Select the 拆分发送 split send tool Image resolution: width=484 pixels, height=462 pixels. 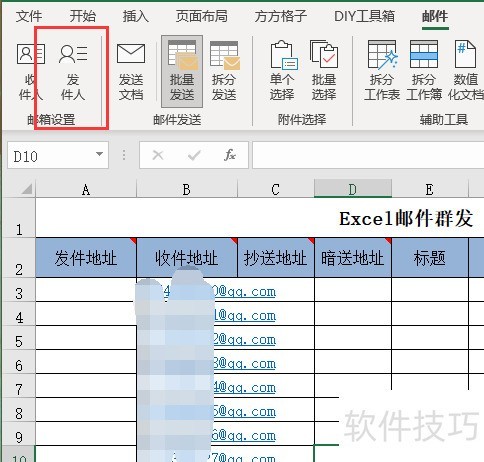click(224, 71)
